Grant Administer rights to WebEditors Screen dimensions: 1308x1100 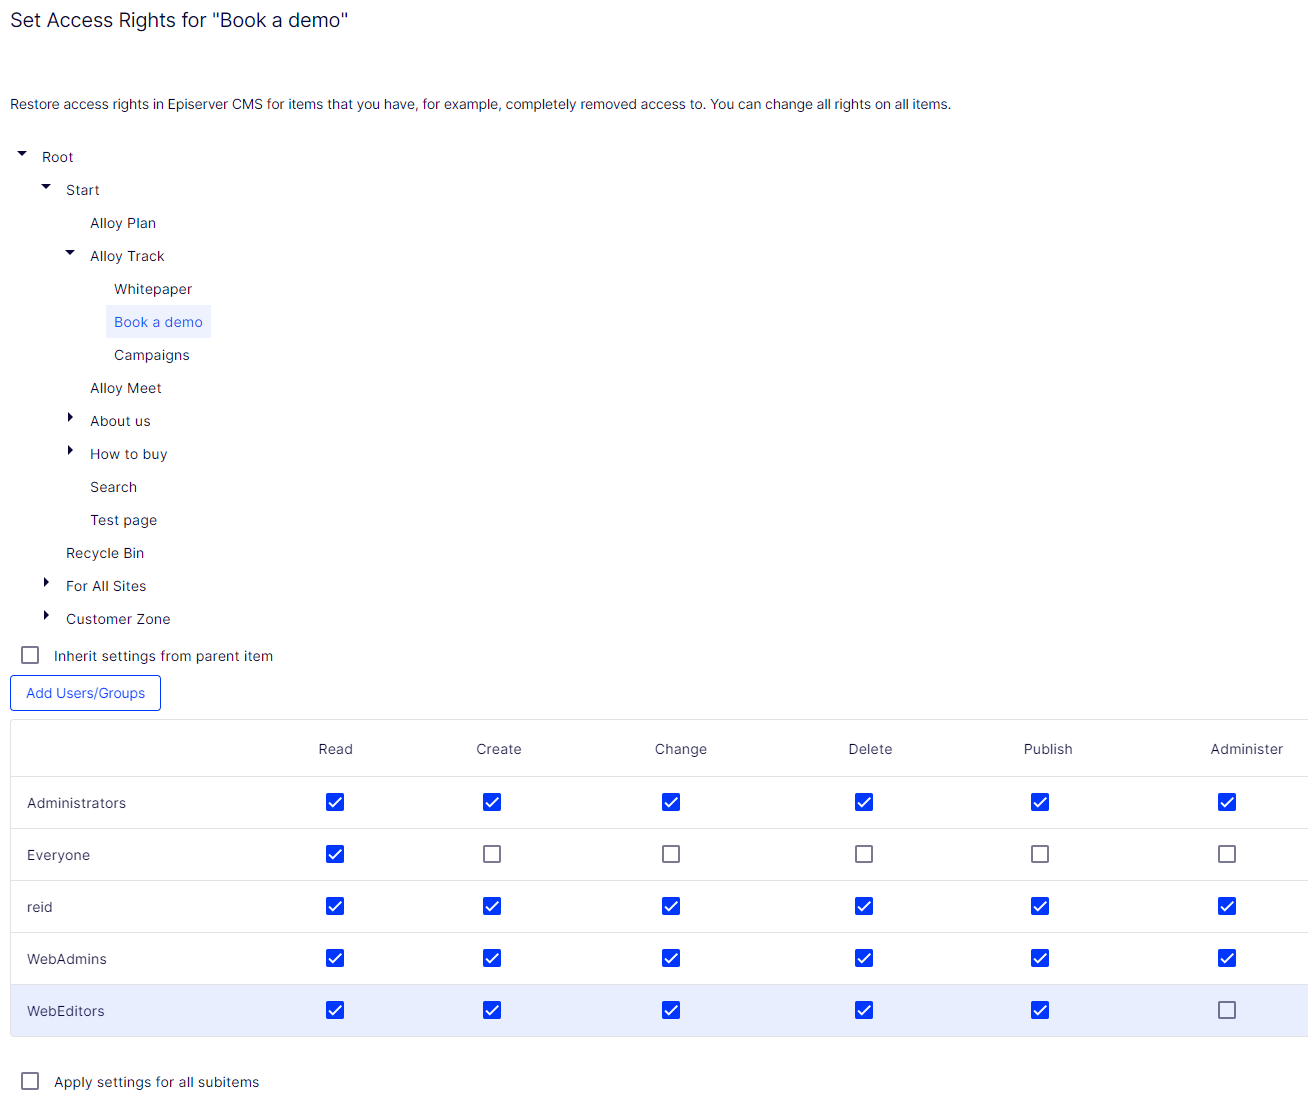[x=1226, y=1009]
